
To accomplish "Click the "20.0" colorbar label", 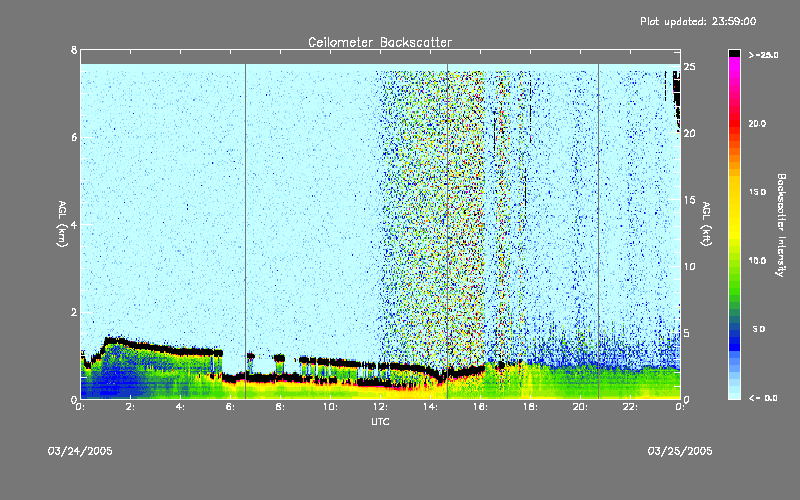I will (757, 123).
